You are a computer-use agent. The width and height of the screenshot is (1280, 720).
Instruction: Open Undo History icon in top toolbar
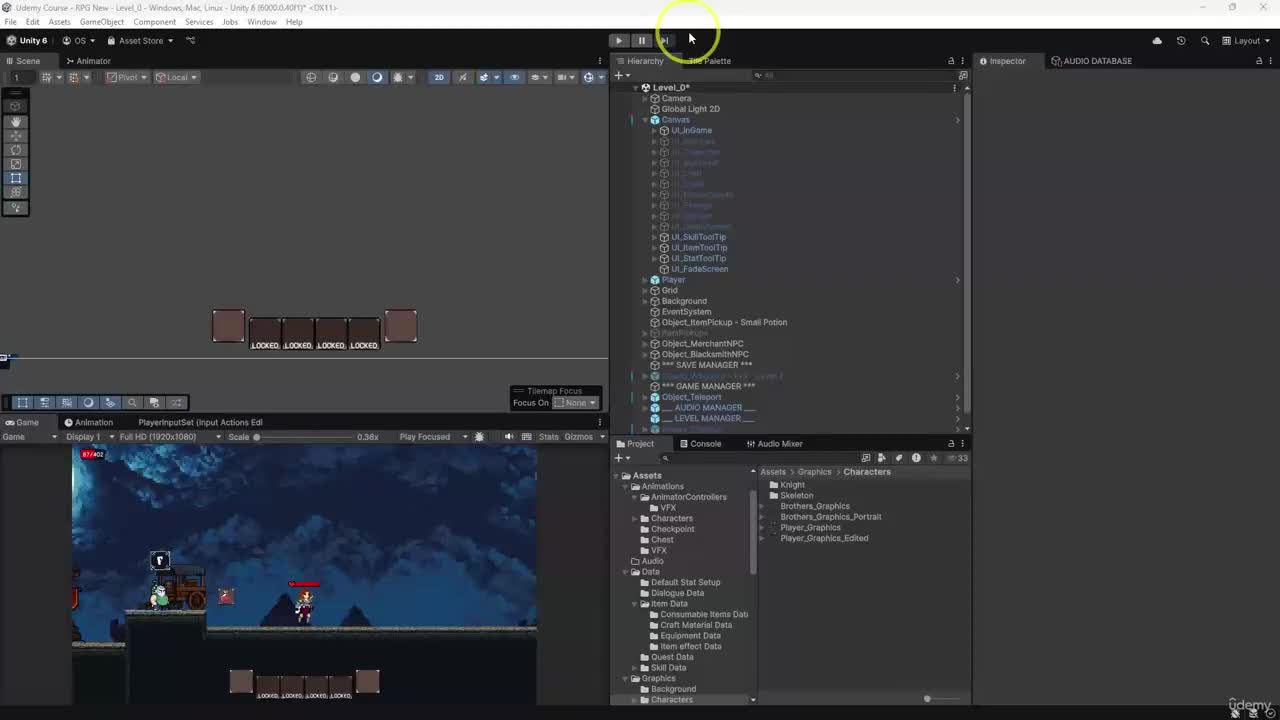[x=1181, y=41]
